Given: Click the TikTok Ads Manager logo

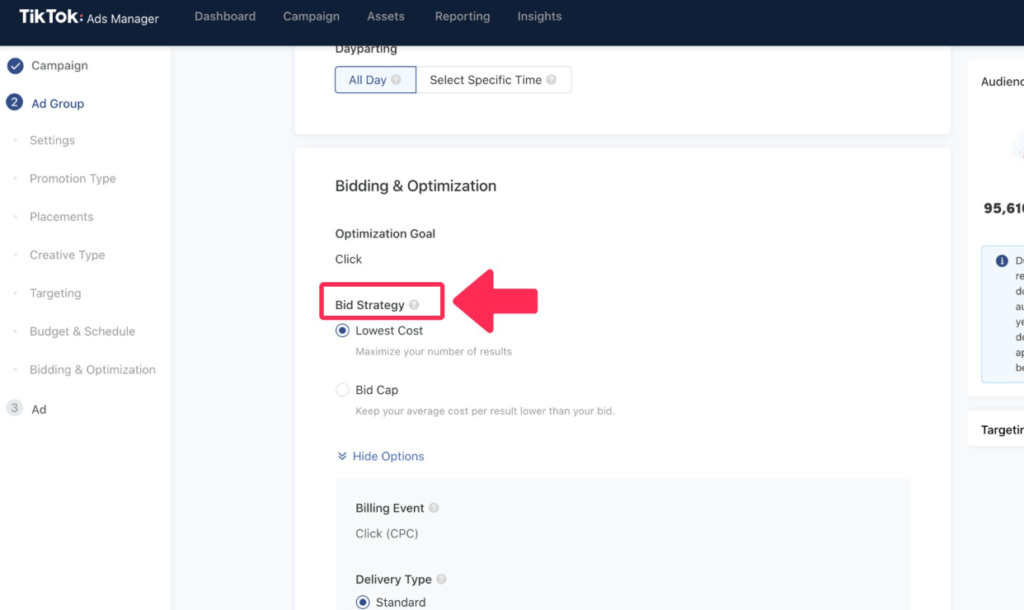Looking at the screenshot, I should [x=88, y=17].
